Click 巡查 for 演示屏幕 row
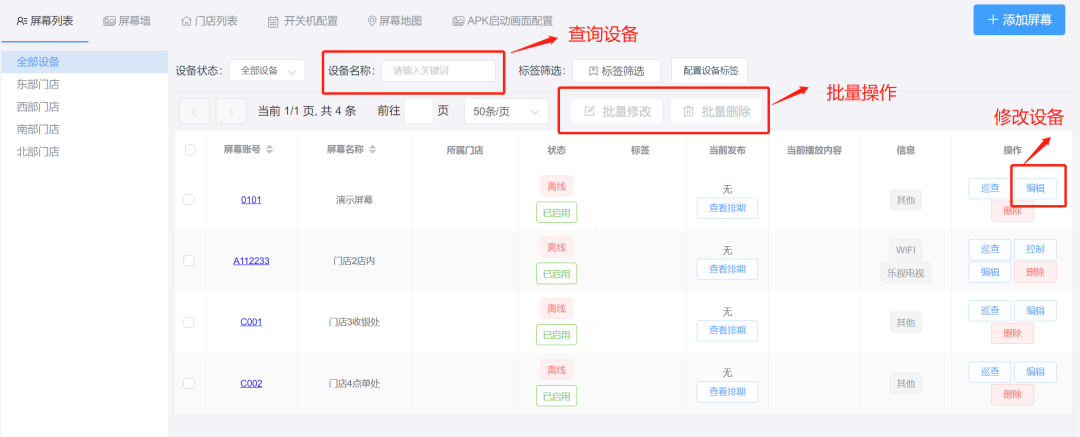 (990, 188)
